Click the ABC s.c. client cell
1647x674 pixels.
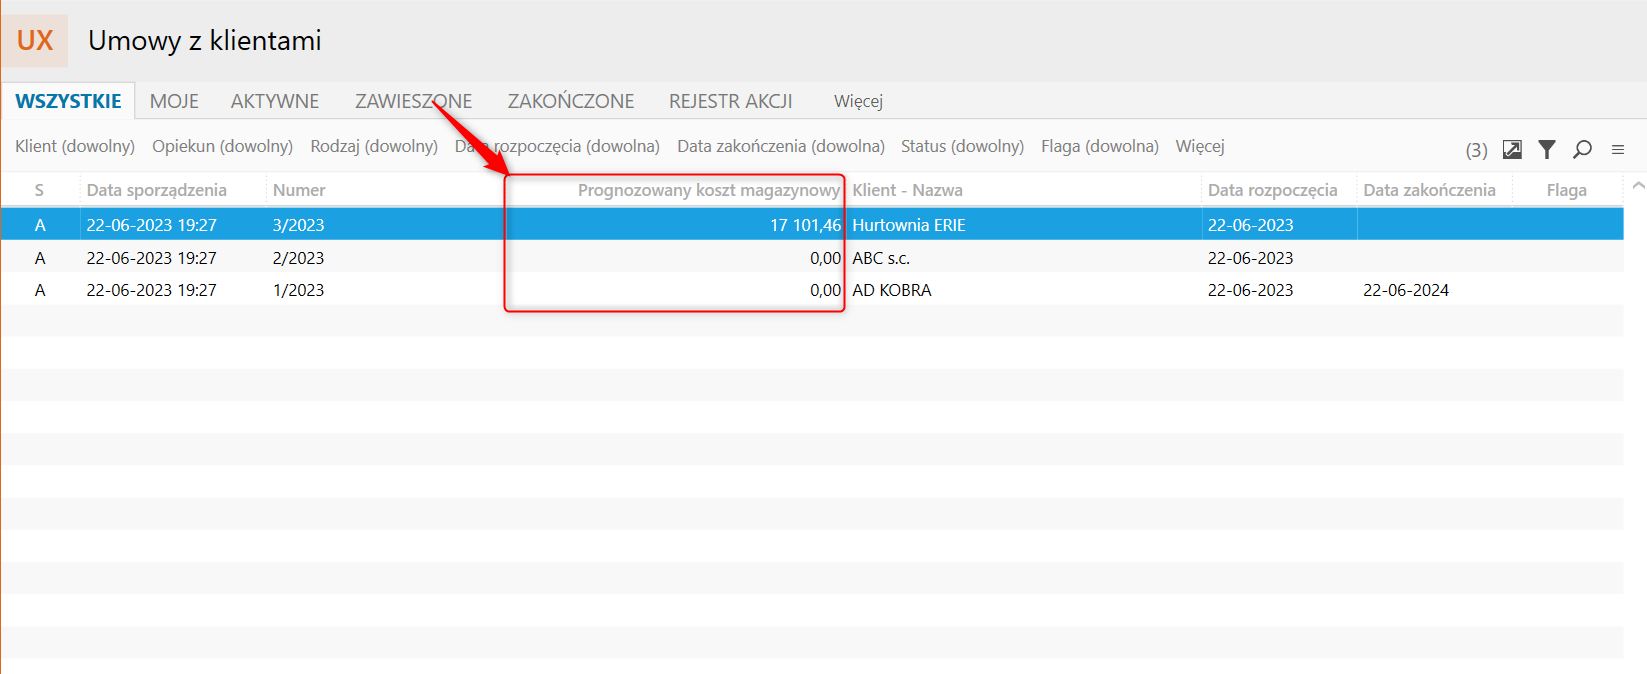[880, 258]
